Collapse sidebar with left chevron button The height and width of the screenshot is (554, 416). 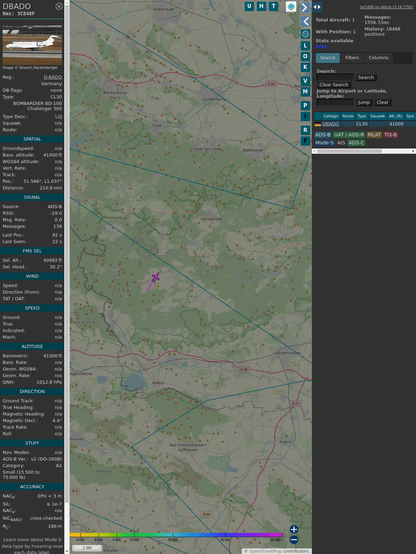pos(305,22)
